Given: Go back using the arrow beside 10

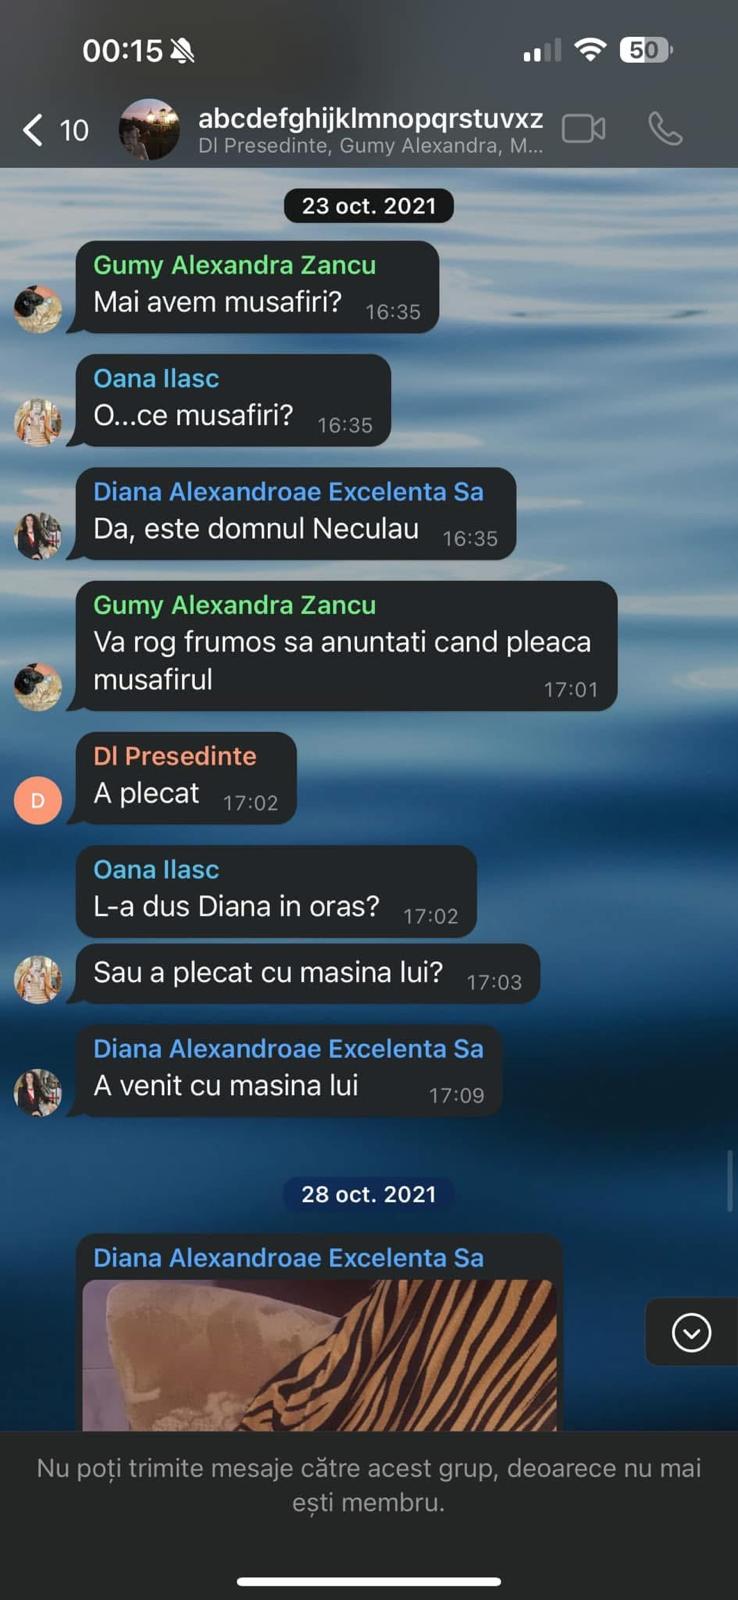Looking at the screenshot, I should click(x=33, y=130).
